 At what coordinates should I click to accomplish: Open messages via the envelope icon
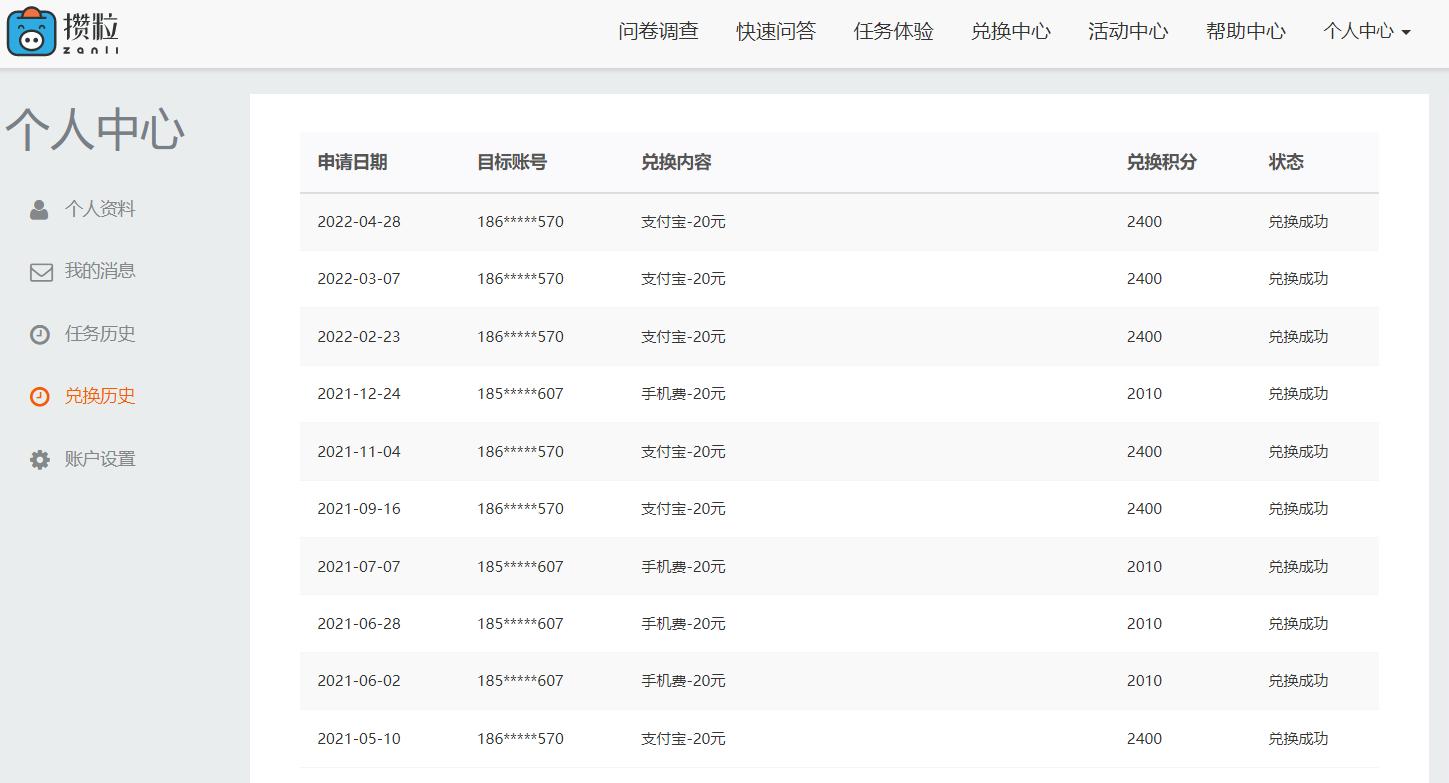tap(39, 270)
